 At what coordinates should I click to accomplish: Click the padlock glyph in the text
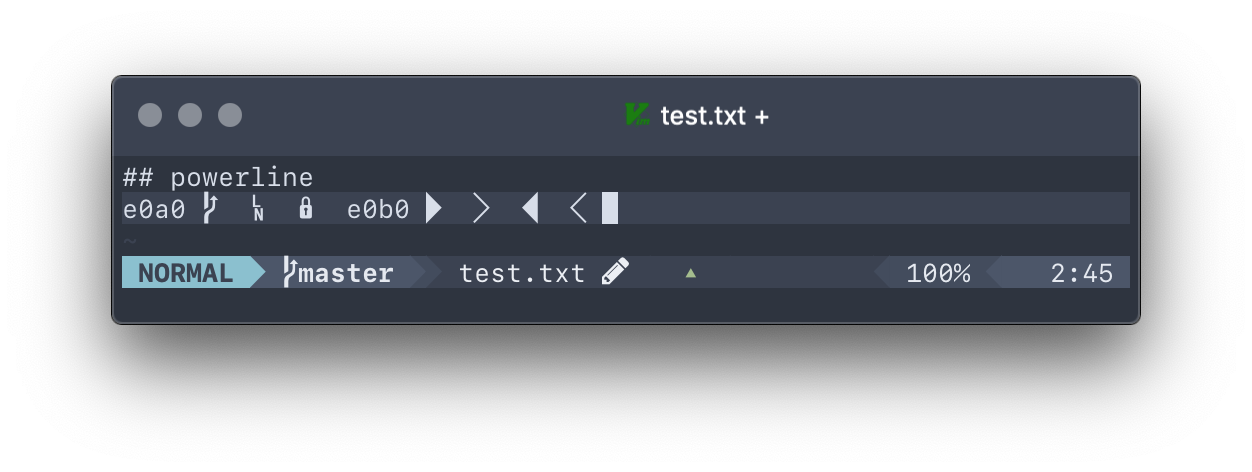[x=306, y=208]
